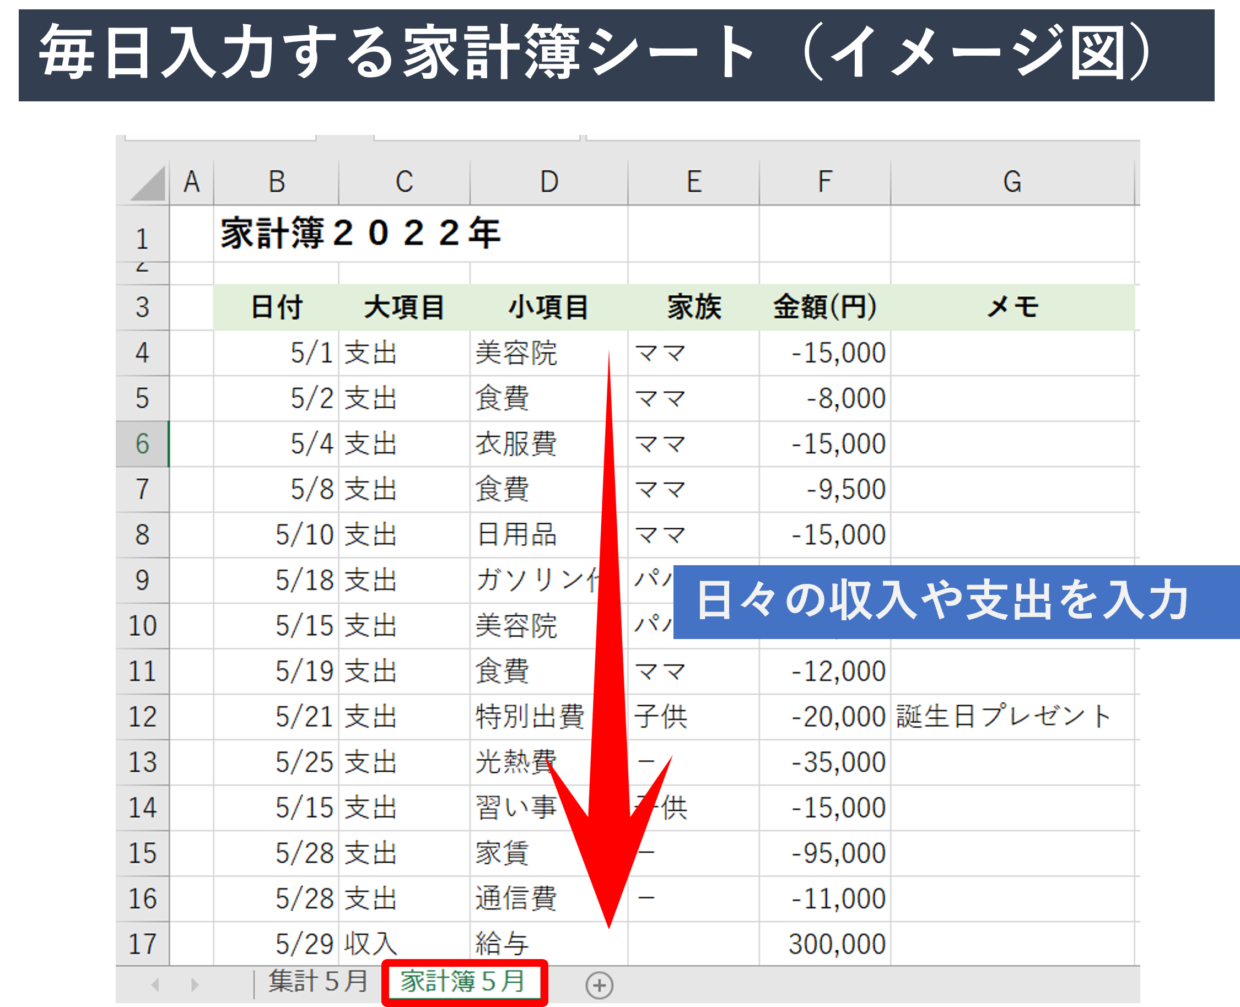Select the 誕生日プレゼント memo cell

(x=1004, y=717)
